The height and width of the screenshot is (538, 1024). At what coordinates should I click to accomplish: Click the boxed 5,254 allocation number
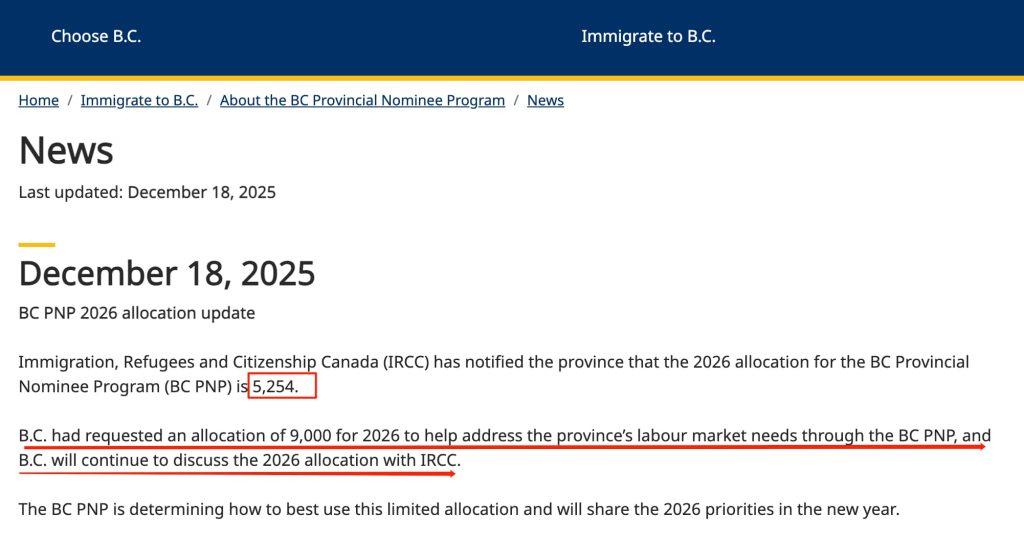[282, 386]
